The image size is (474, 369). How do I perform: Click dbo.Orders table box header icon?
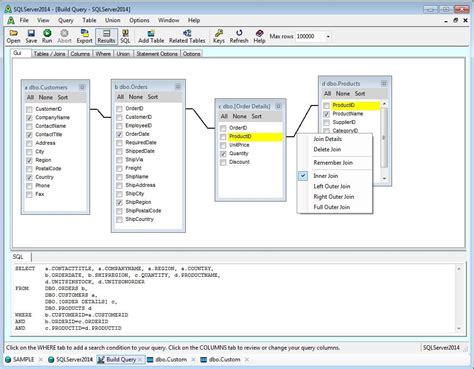(178, 87)
